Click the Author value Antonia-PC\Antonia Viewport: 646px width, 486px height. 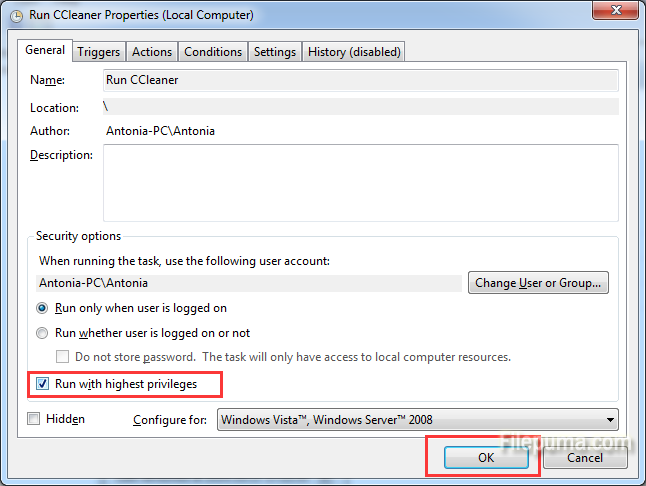click(x=160, y=131)
